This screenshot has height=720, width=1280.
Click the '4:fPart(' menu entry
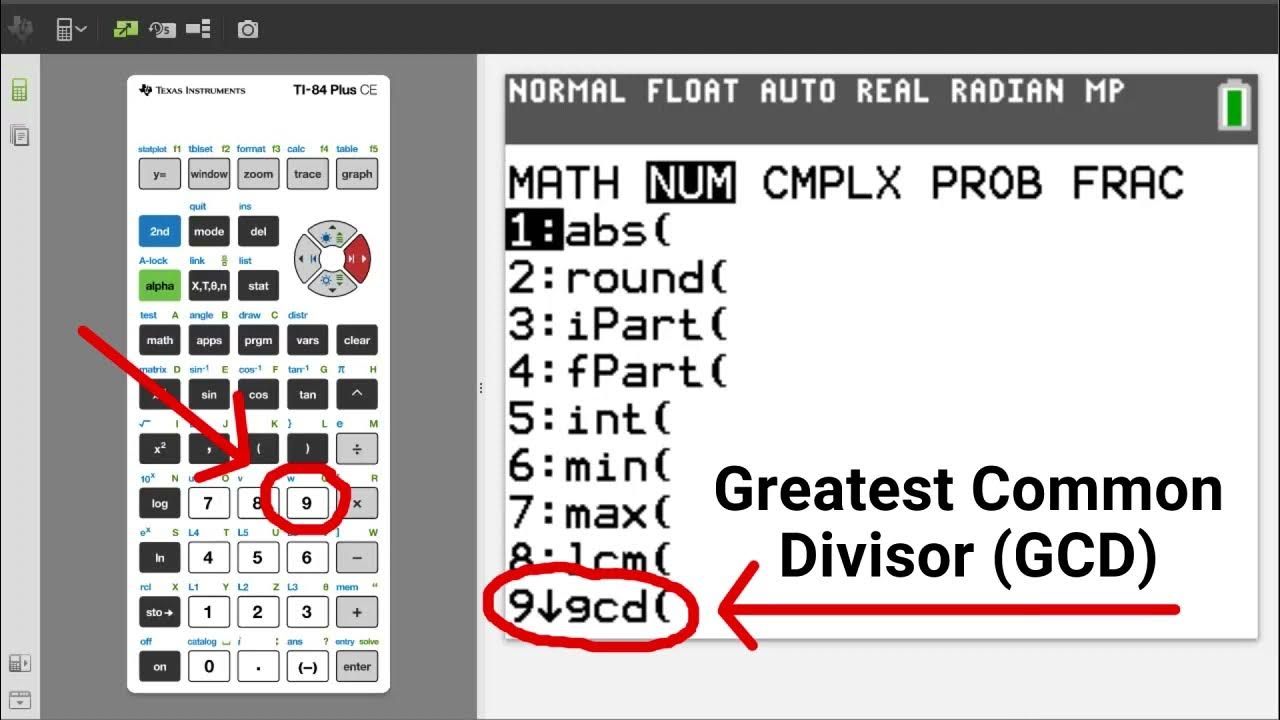coord(619,372)
